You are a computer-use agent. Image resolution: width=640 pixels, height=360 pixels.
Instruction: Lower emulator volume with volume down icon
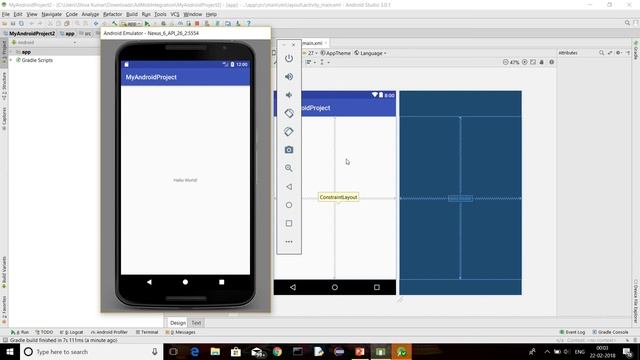[289, 95]
